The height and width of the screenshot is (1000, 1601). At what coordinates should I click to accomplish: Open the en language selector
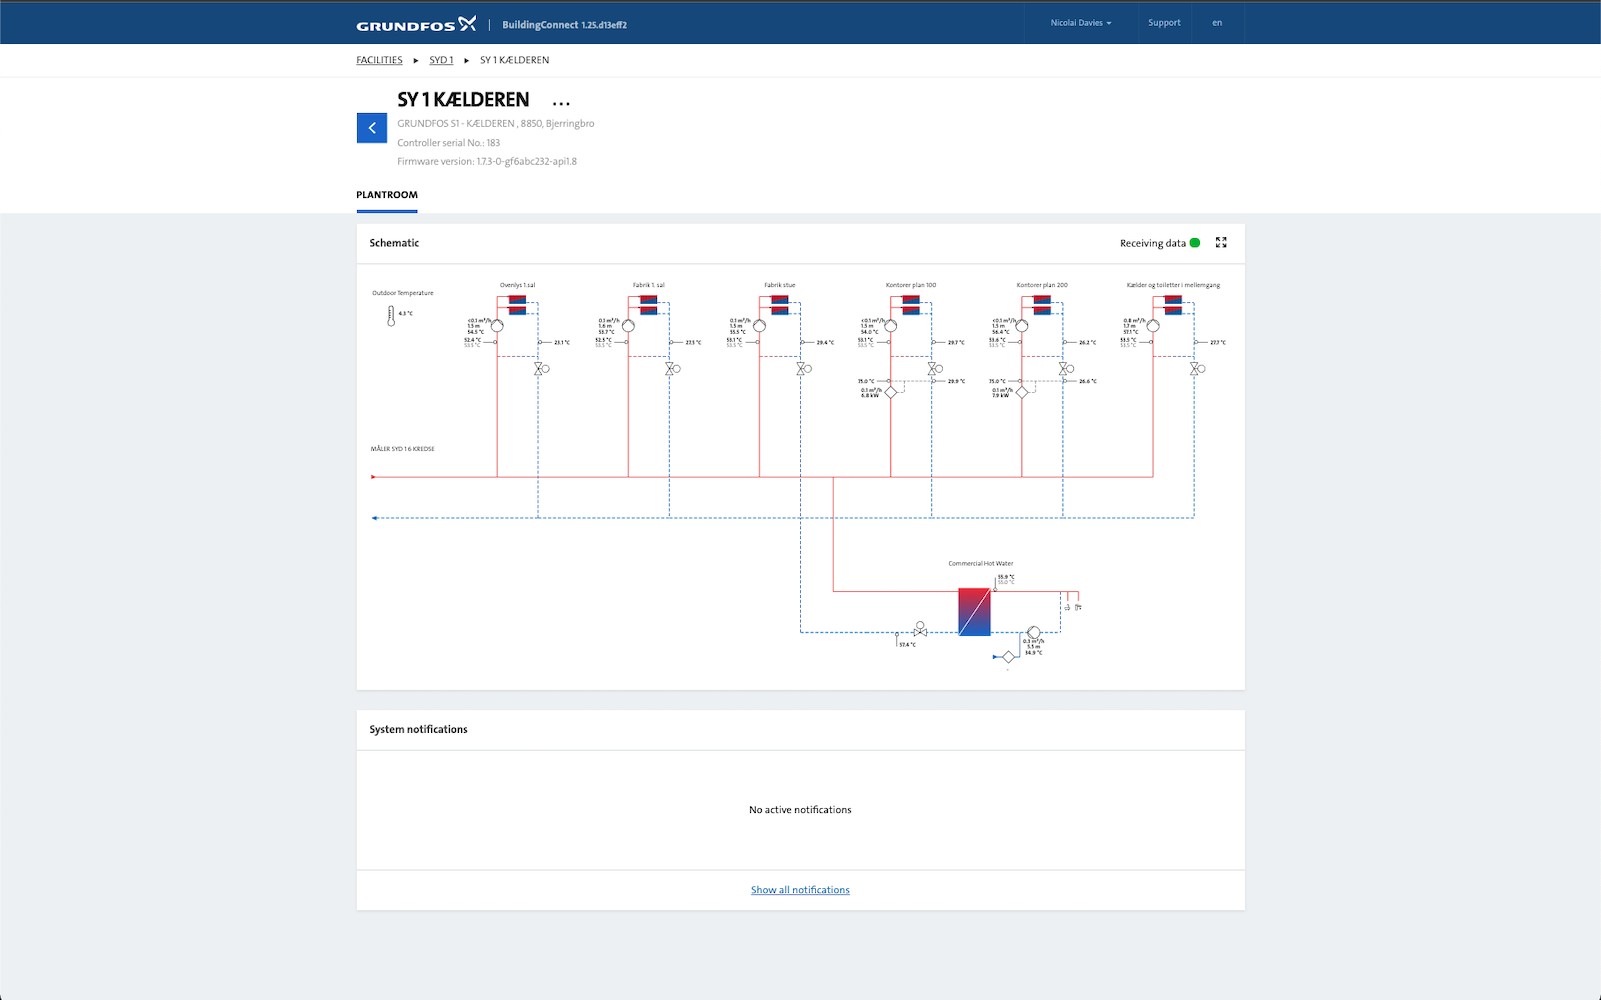click(1217, 23)
